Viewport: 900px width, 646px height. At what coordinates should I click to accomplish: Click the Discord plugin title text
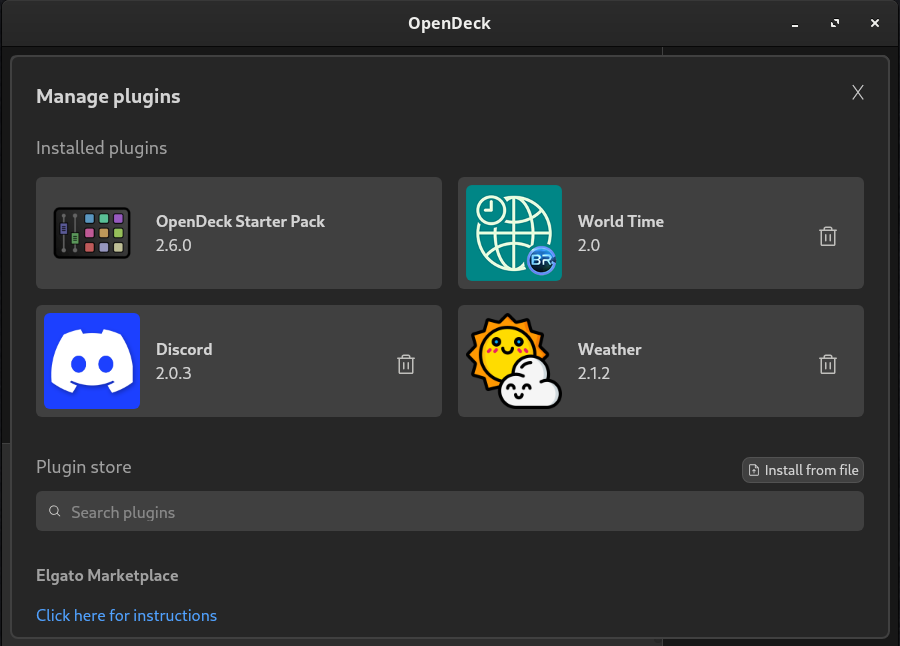click(184, 349)
